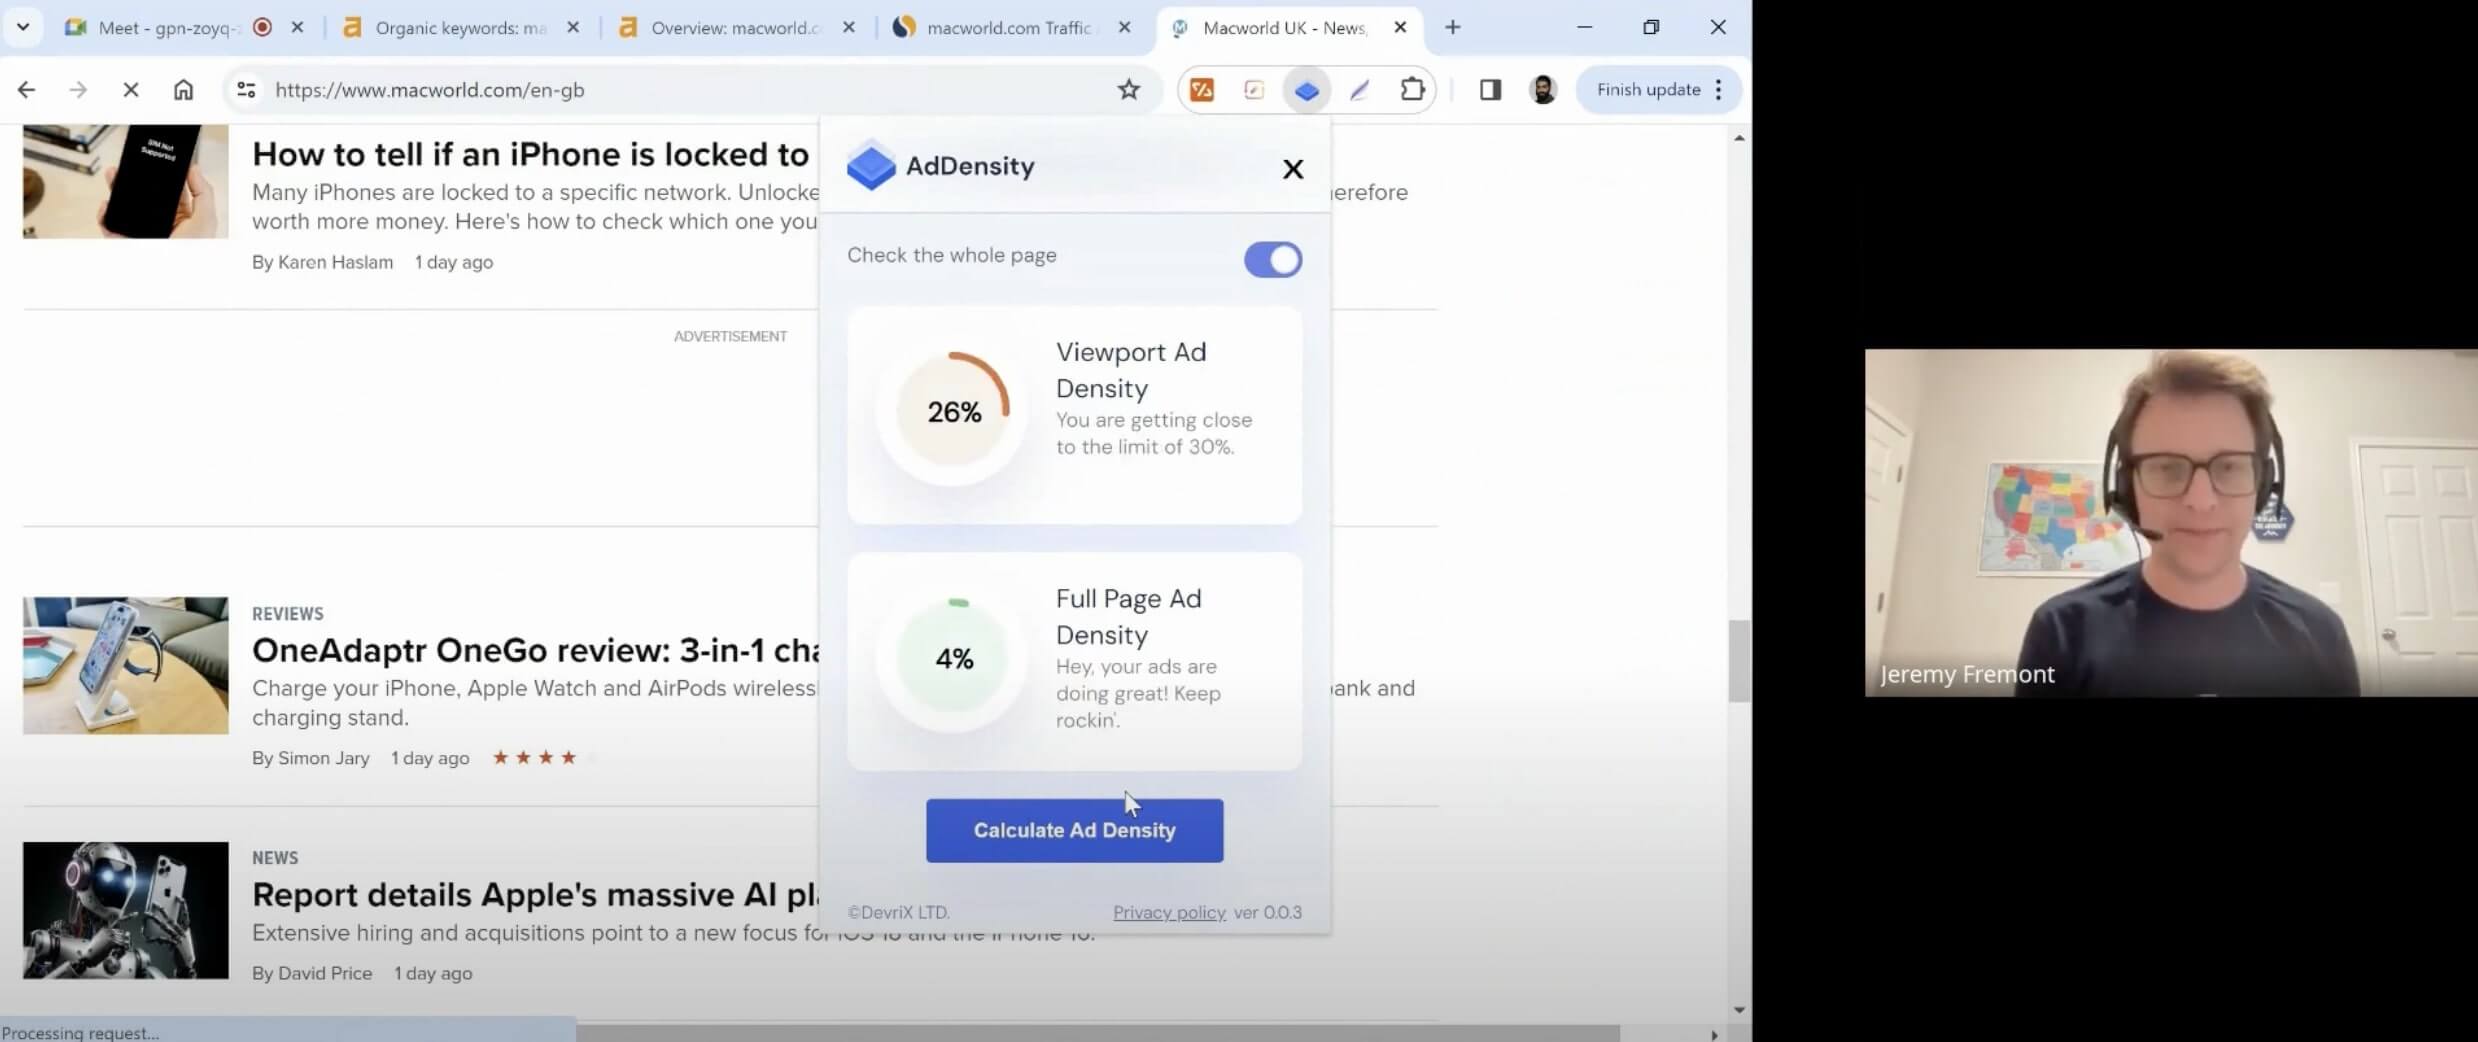
Task: Switch to the Organic keywords tab
Action: coord(460,28)
